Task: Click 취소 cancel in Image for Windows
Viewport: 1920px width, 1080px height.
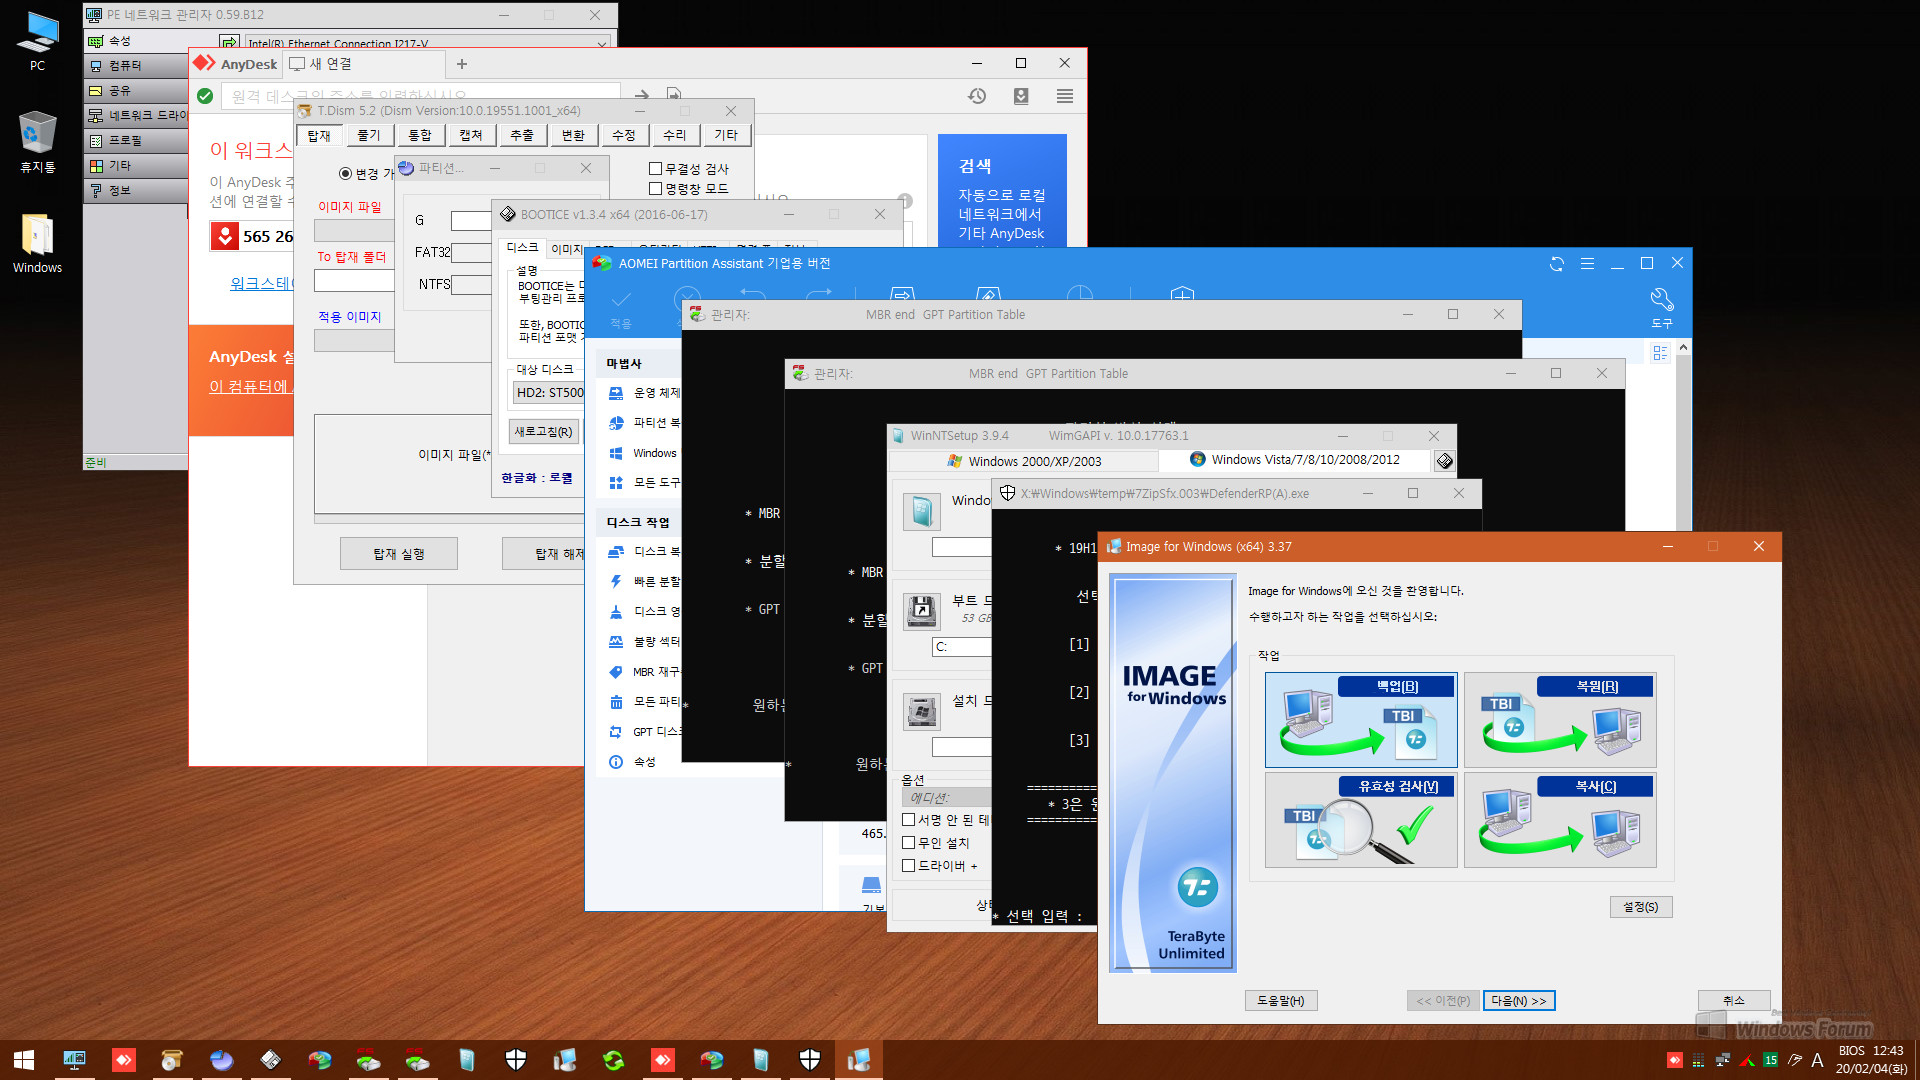Action: 1734,1001
